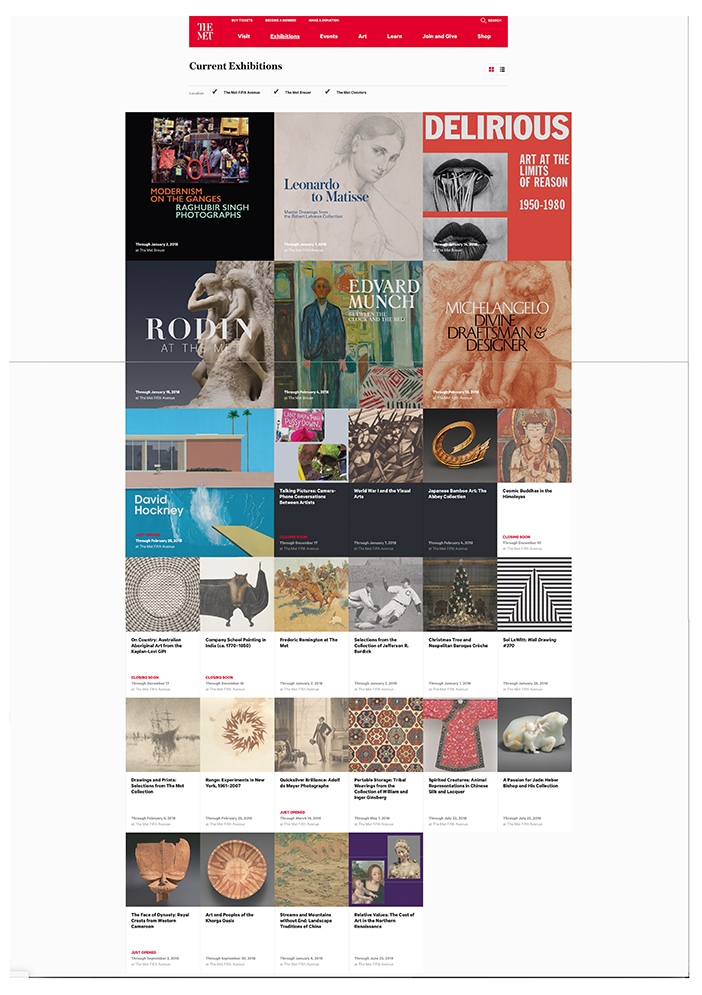Open the Join and Give menu
The height and width of the screenshot is (995, 702).
tap(440, 36)
